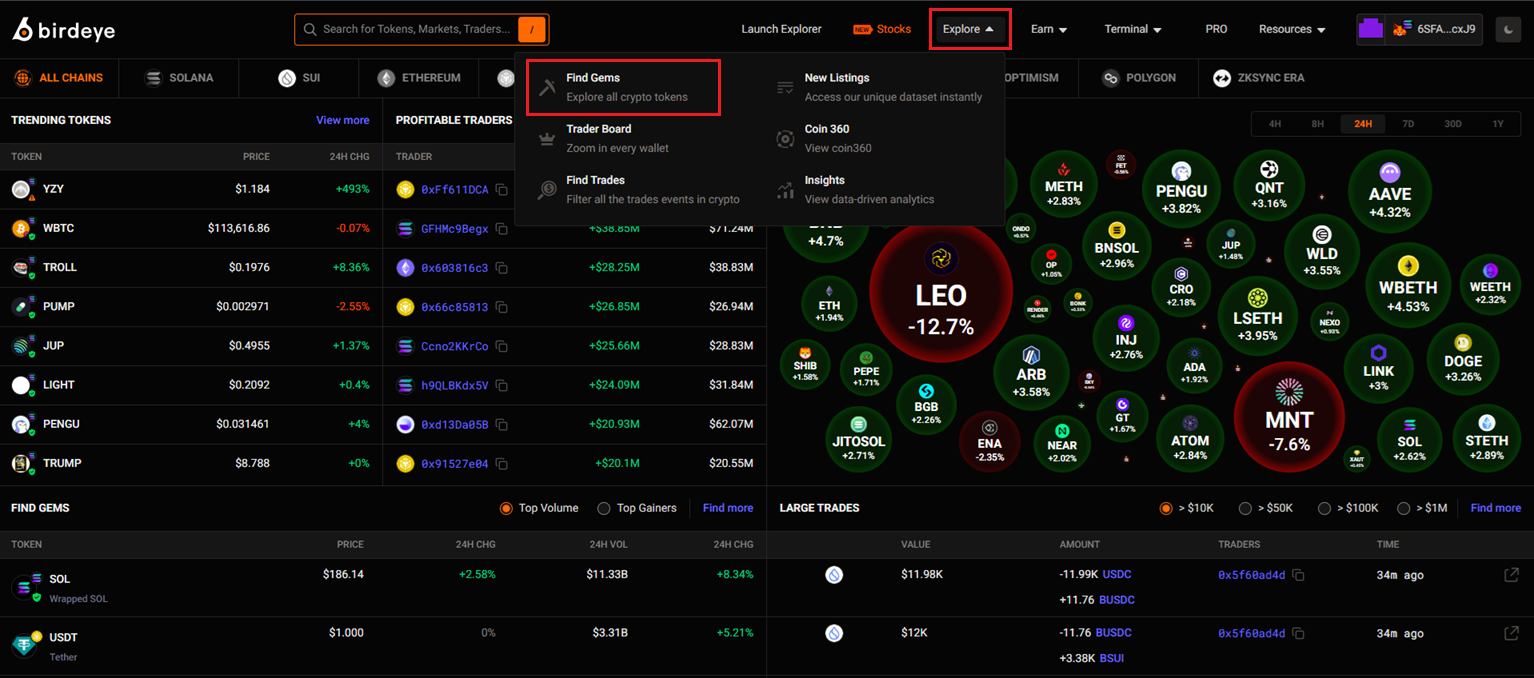Switch to Solana chain tab
1534x678 pixels.
pyautogui.click(x=179, y=78)
